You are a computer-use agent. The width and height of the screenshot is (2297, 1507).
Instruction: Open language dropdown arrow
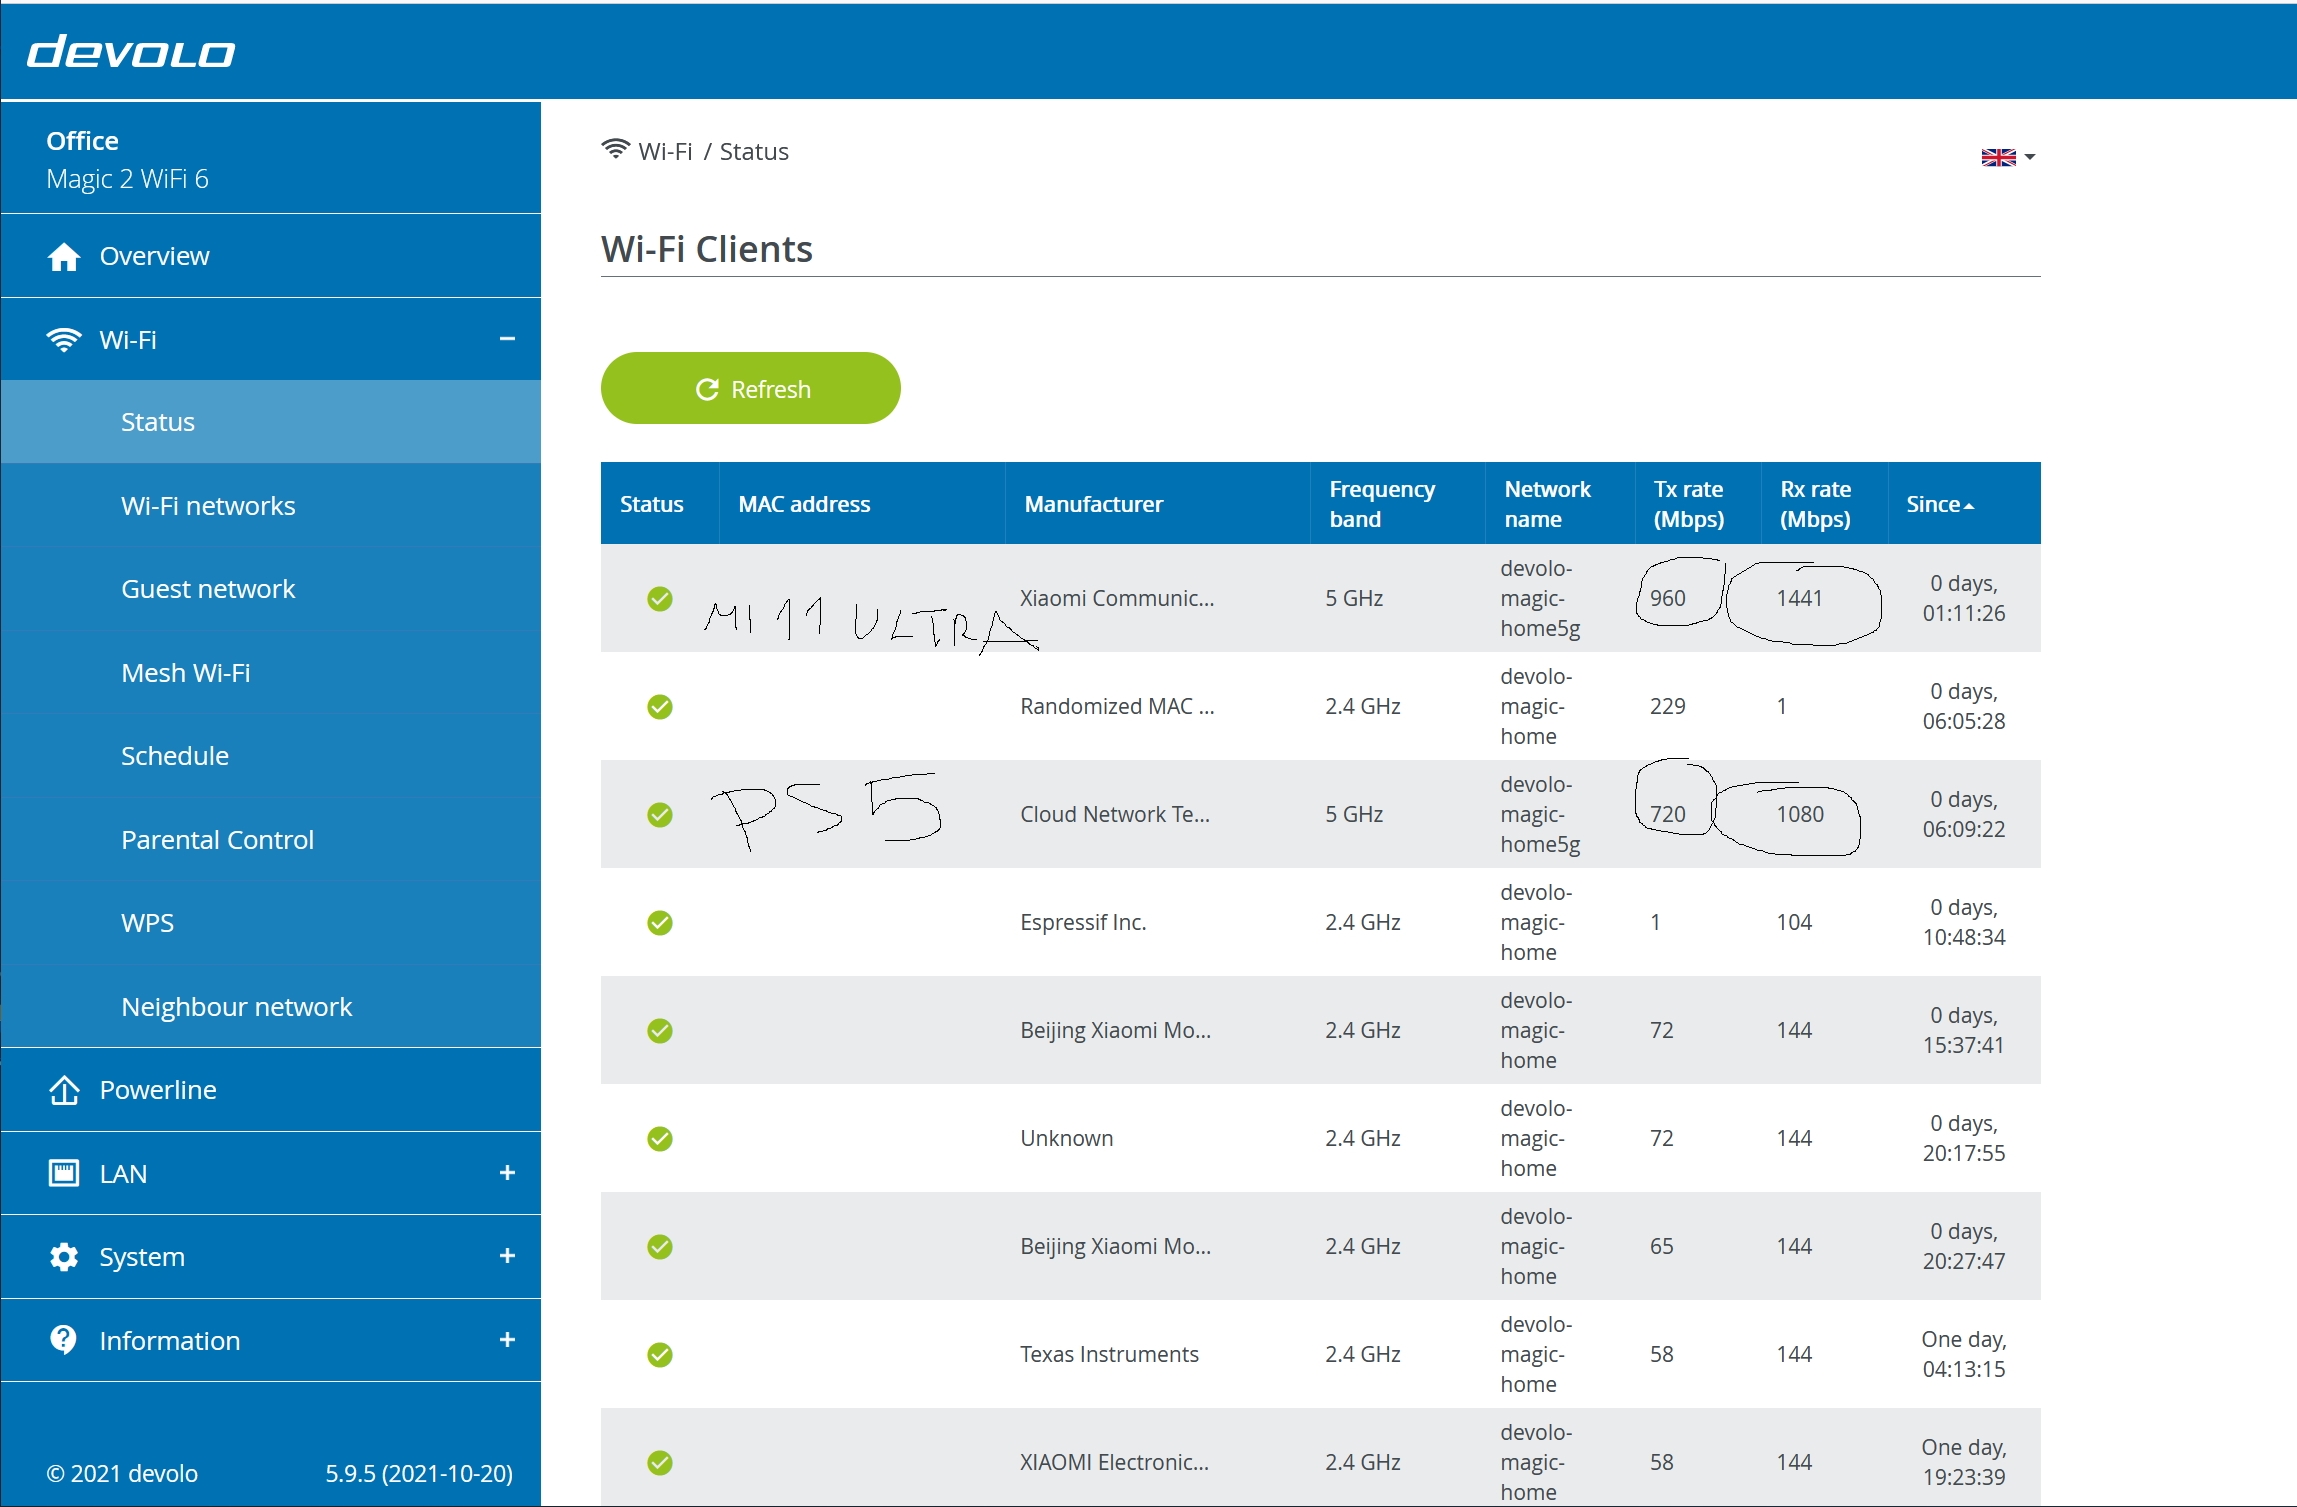pos(2030,158)
